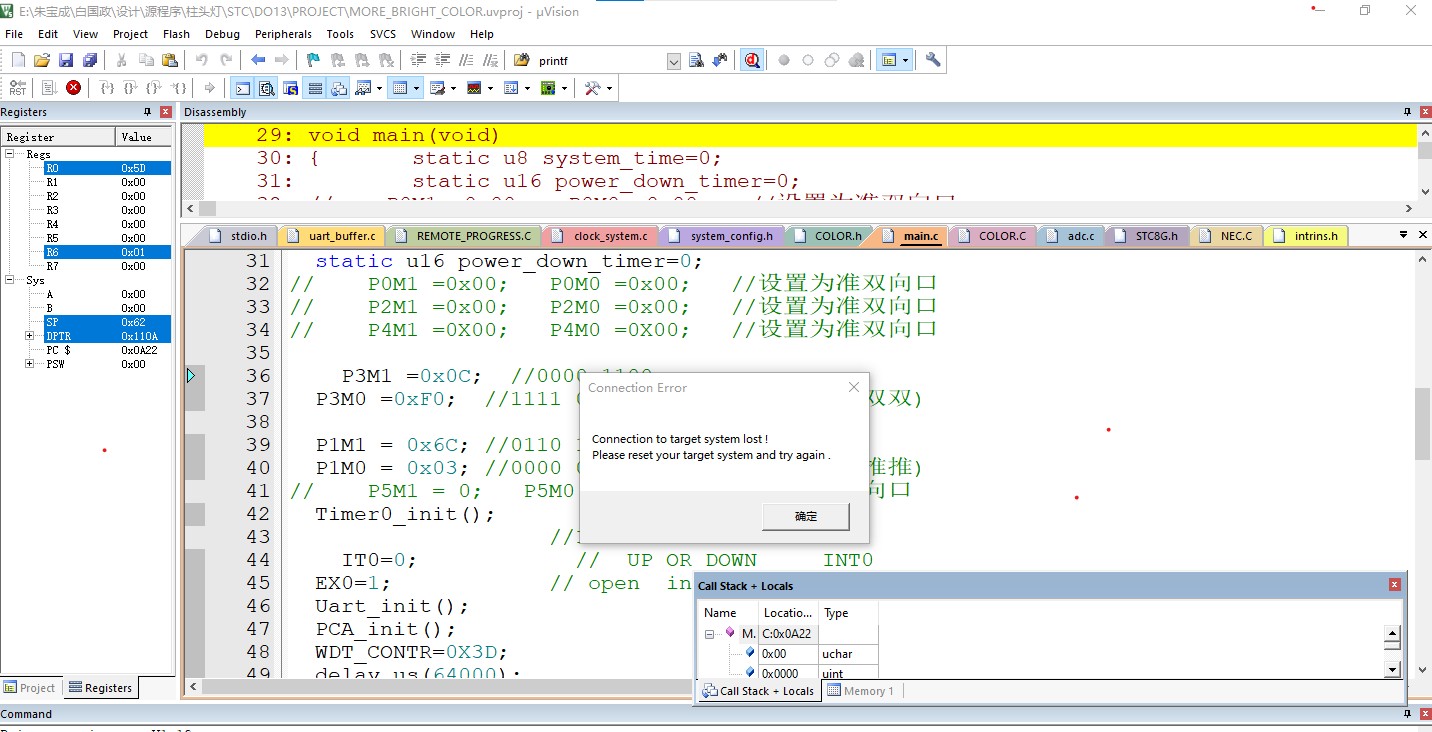Open the Peripherals menu
Screen dimensions: 1432x732
click(x=283, y=34)
